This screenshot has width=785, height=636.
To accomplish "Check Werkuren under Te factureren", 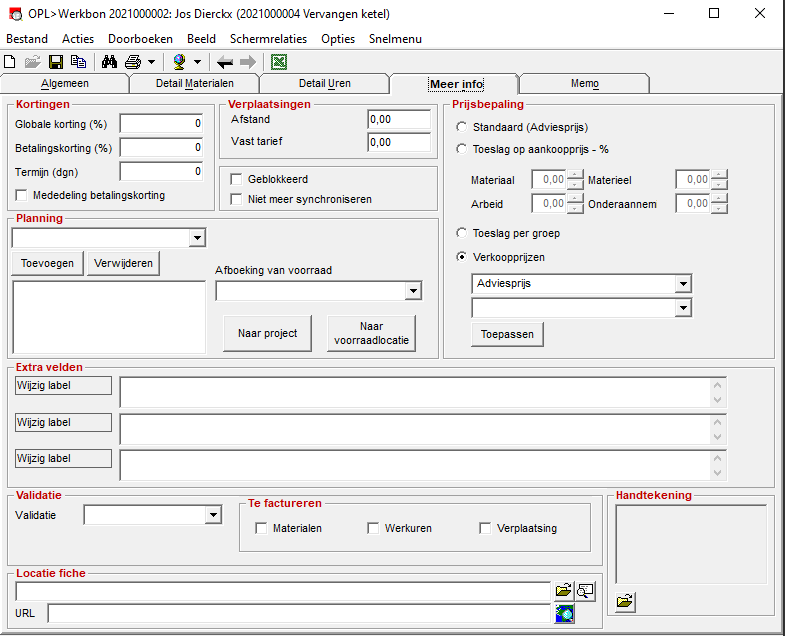I will (x=373, y=528).
